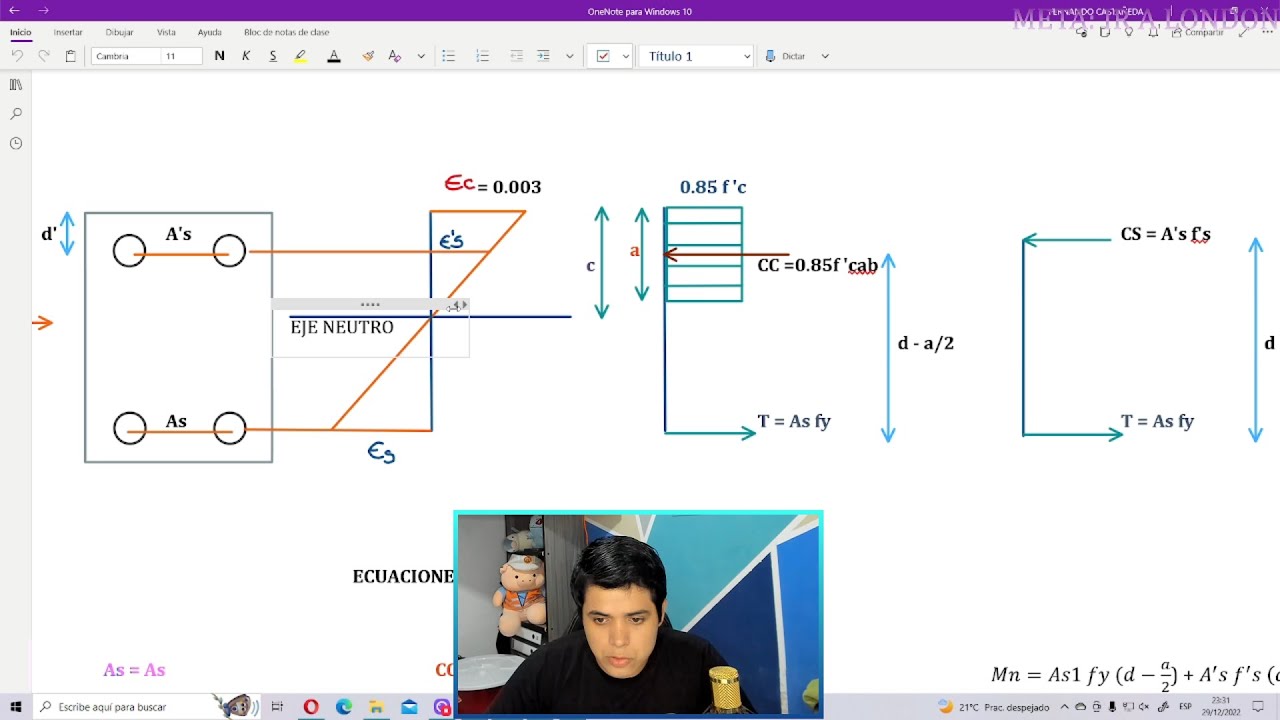The image size is (1280, 720).
Task: Select the 'CC =0.85f 'cab' text
Action: pyautogui.click(x=817, y=266)
